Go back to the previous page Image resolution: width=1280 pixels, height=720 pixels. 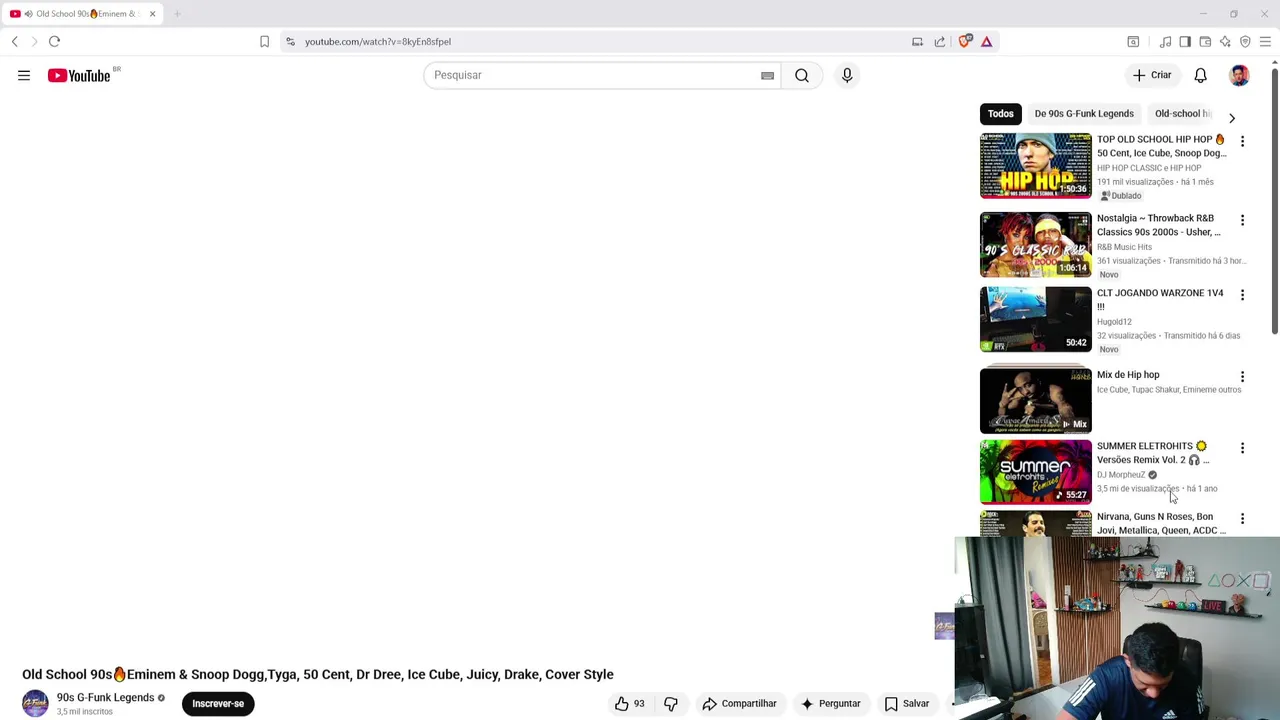[x=15, y=41]
